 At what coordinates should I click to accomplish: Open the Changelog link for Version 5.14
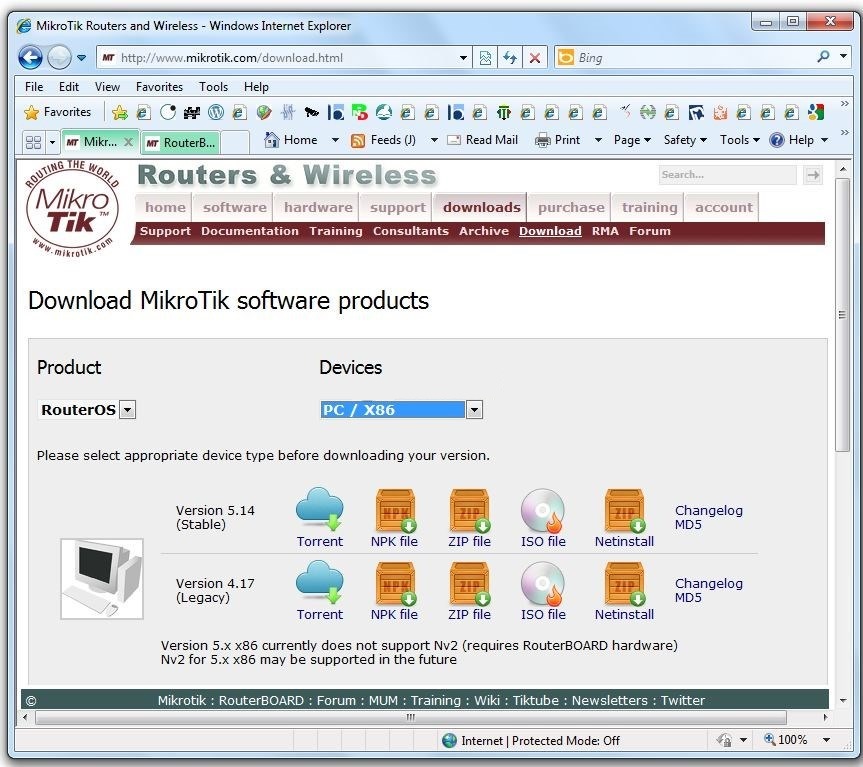pos(709,511)
